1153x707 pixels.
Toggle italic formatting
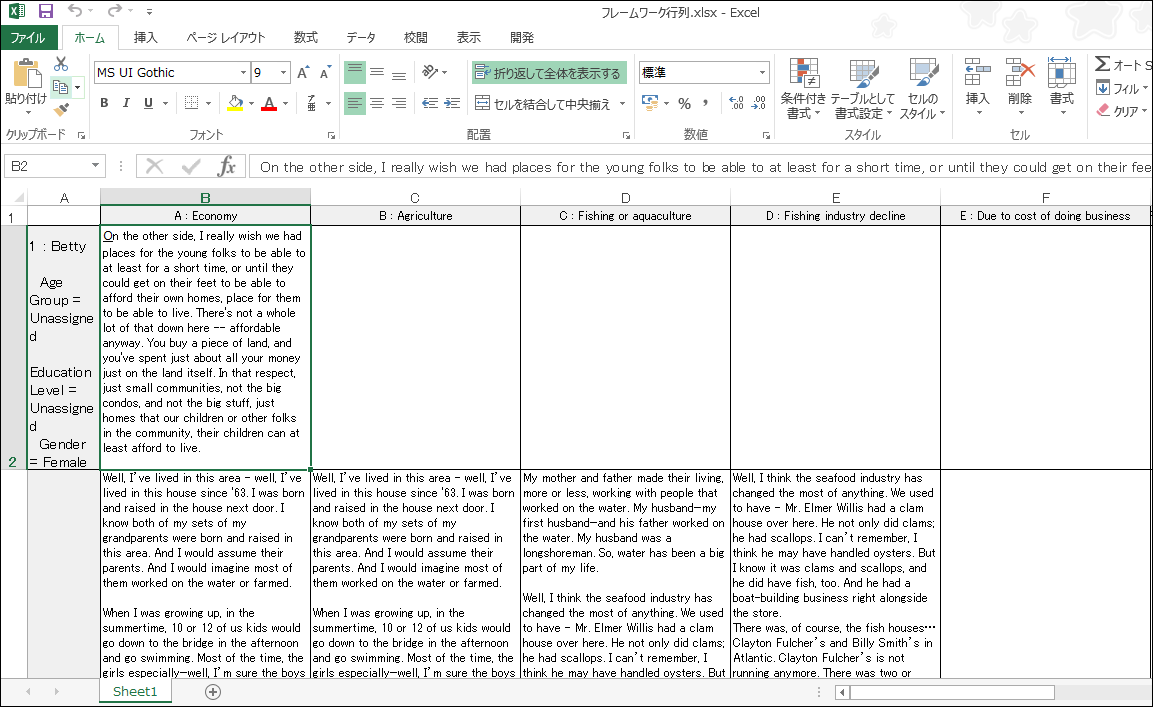126,103
